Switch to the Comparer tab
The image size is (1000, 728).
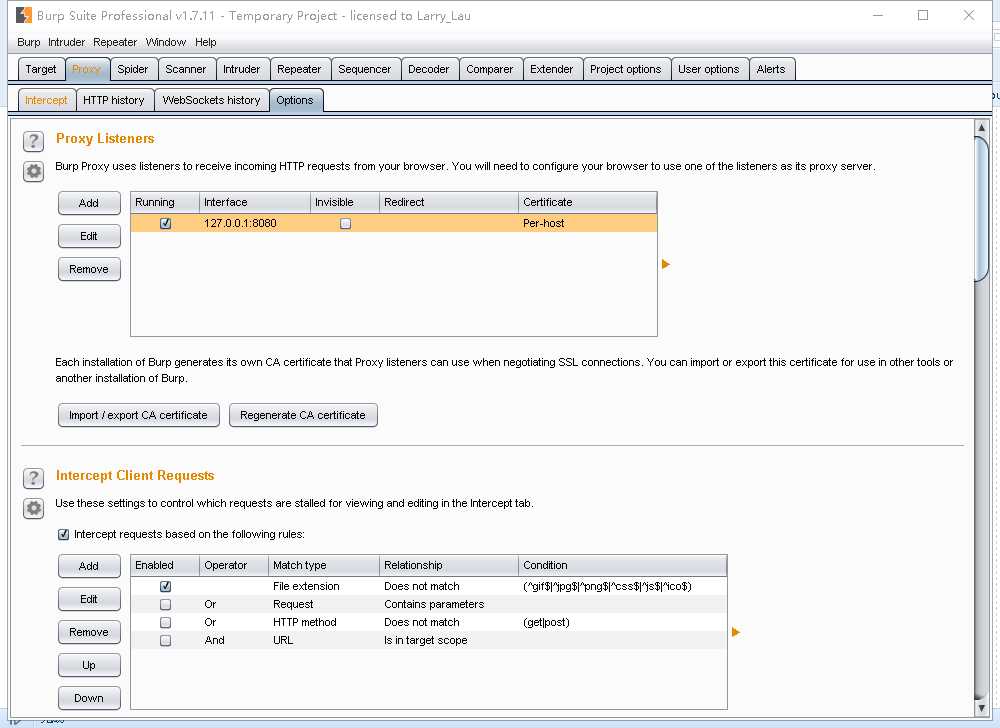[490, 69]
